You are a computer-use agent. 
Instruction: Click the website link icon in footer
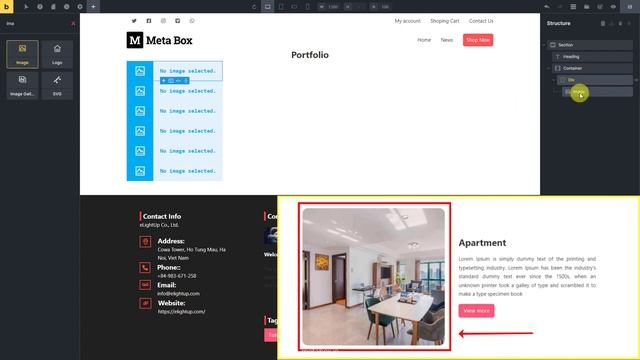pos(145,303)
